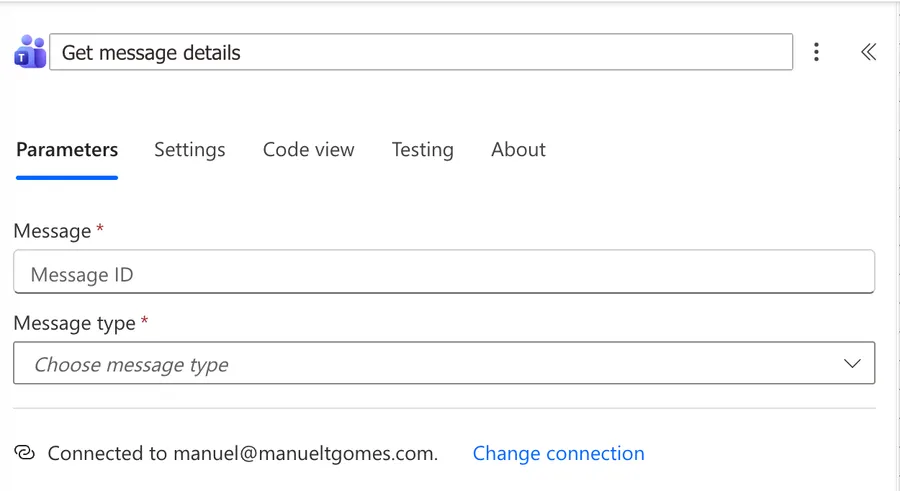Open the Testing tab

coord(422,149)
